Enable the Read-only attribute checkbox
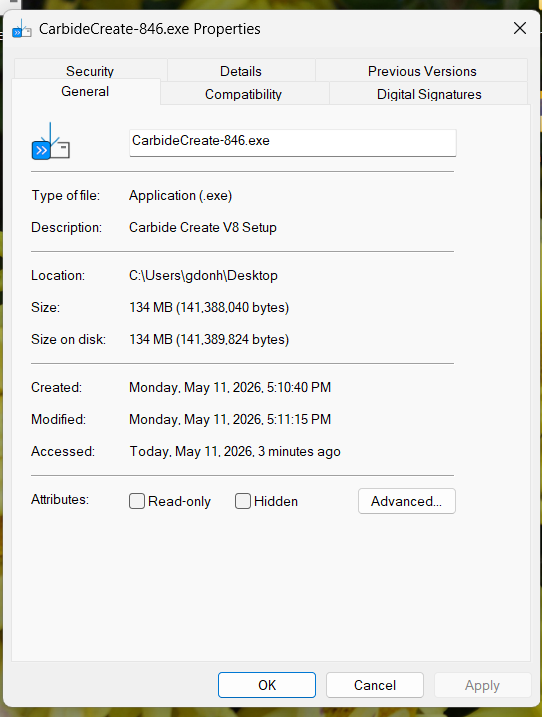 (137, 501)
